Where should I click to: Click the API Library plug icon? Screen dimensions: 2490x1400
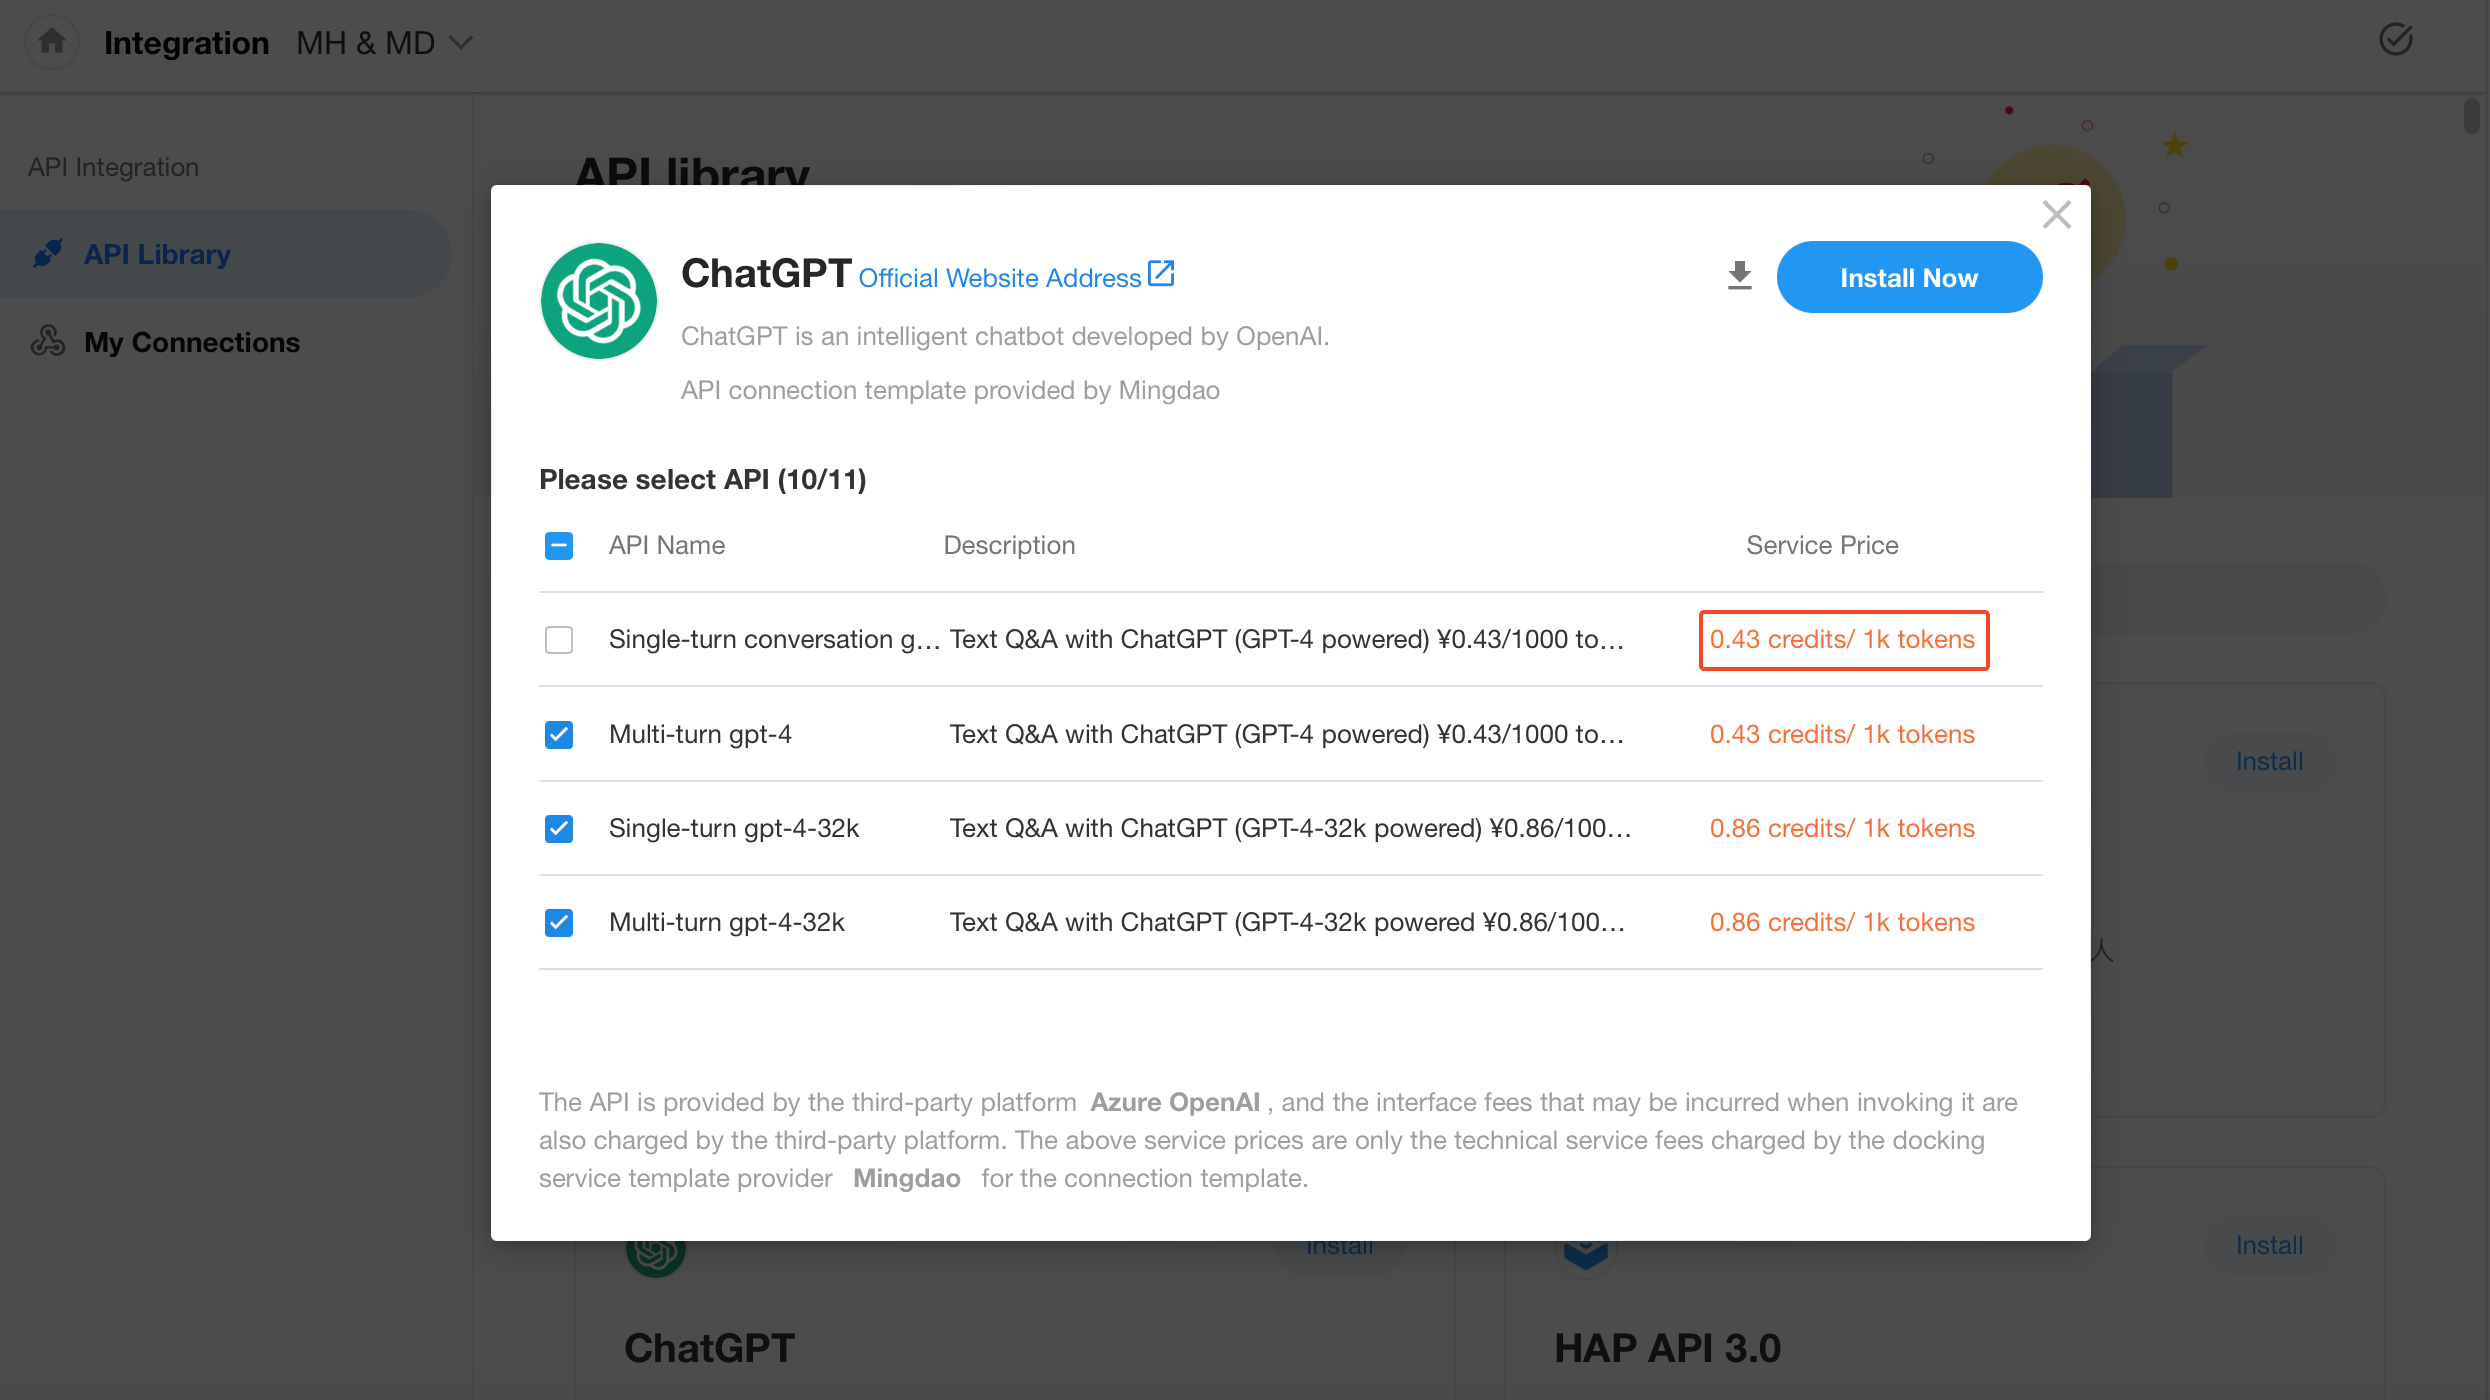48,254
